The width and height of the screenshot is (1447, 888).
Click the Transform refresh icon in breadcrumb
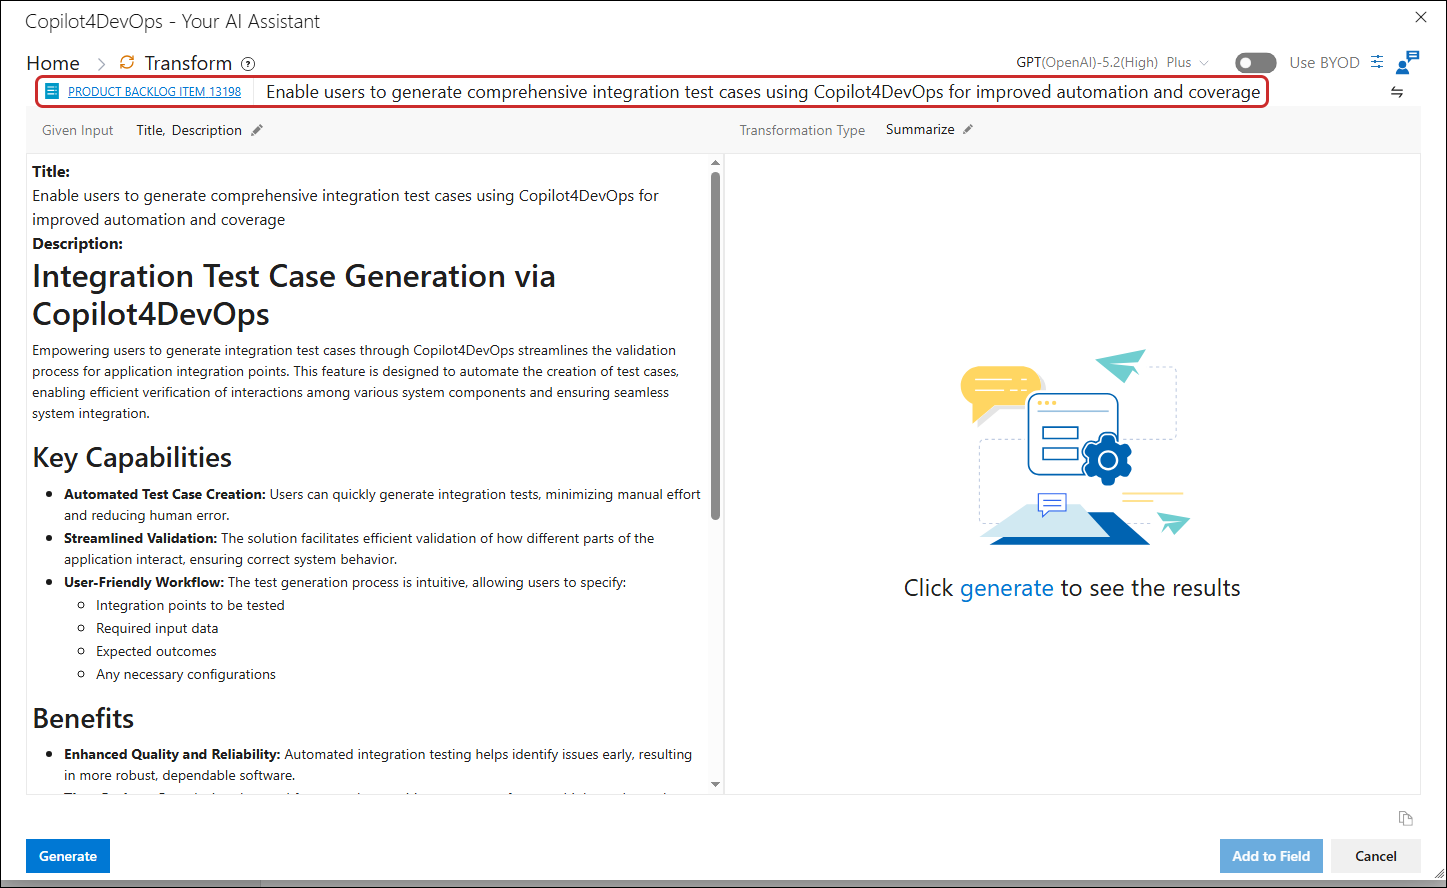[127, 62]
